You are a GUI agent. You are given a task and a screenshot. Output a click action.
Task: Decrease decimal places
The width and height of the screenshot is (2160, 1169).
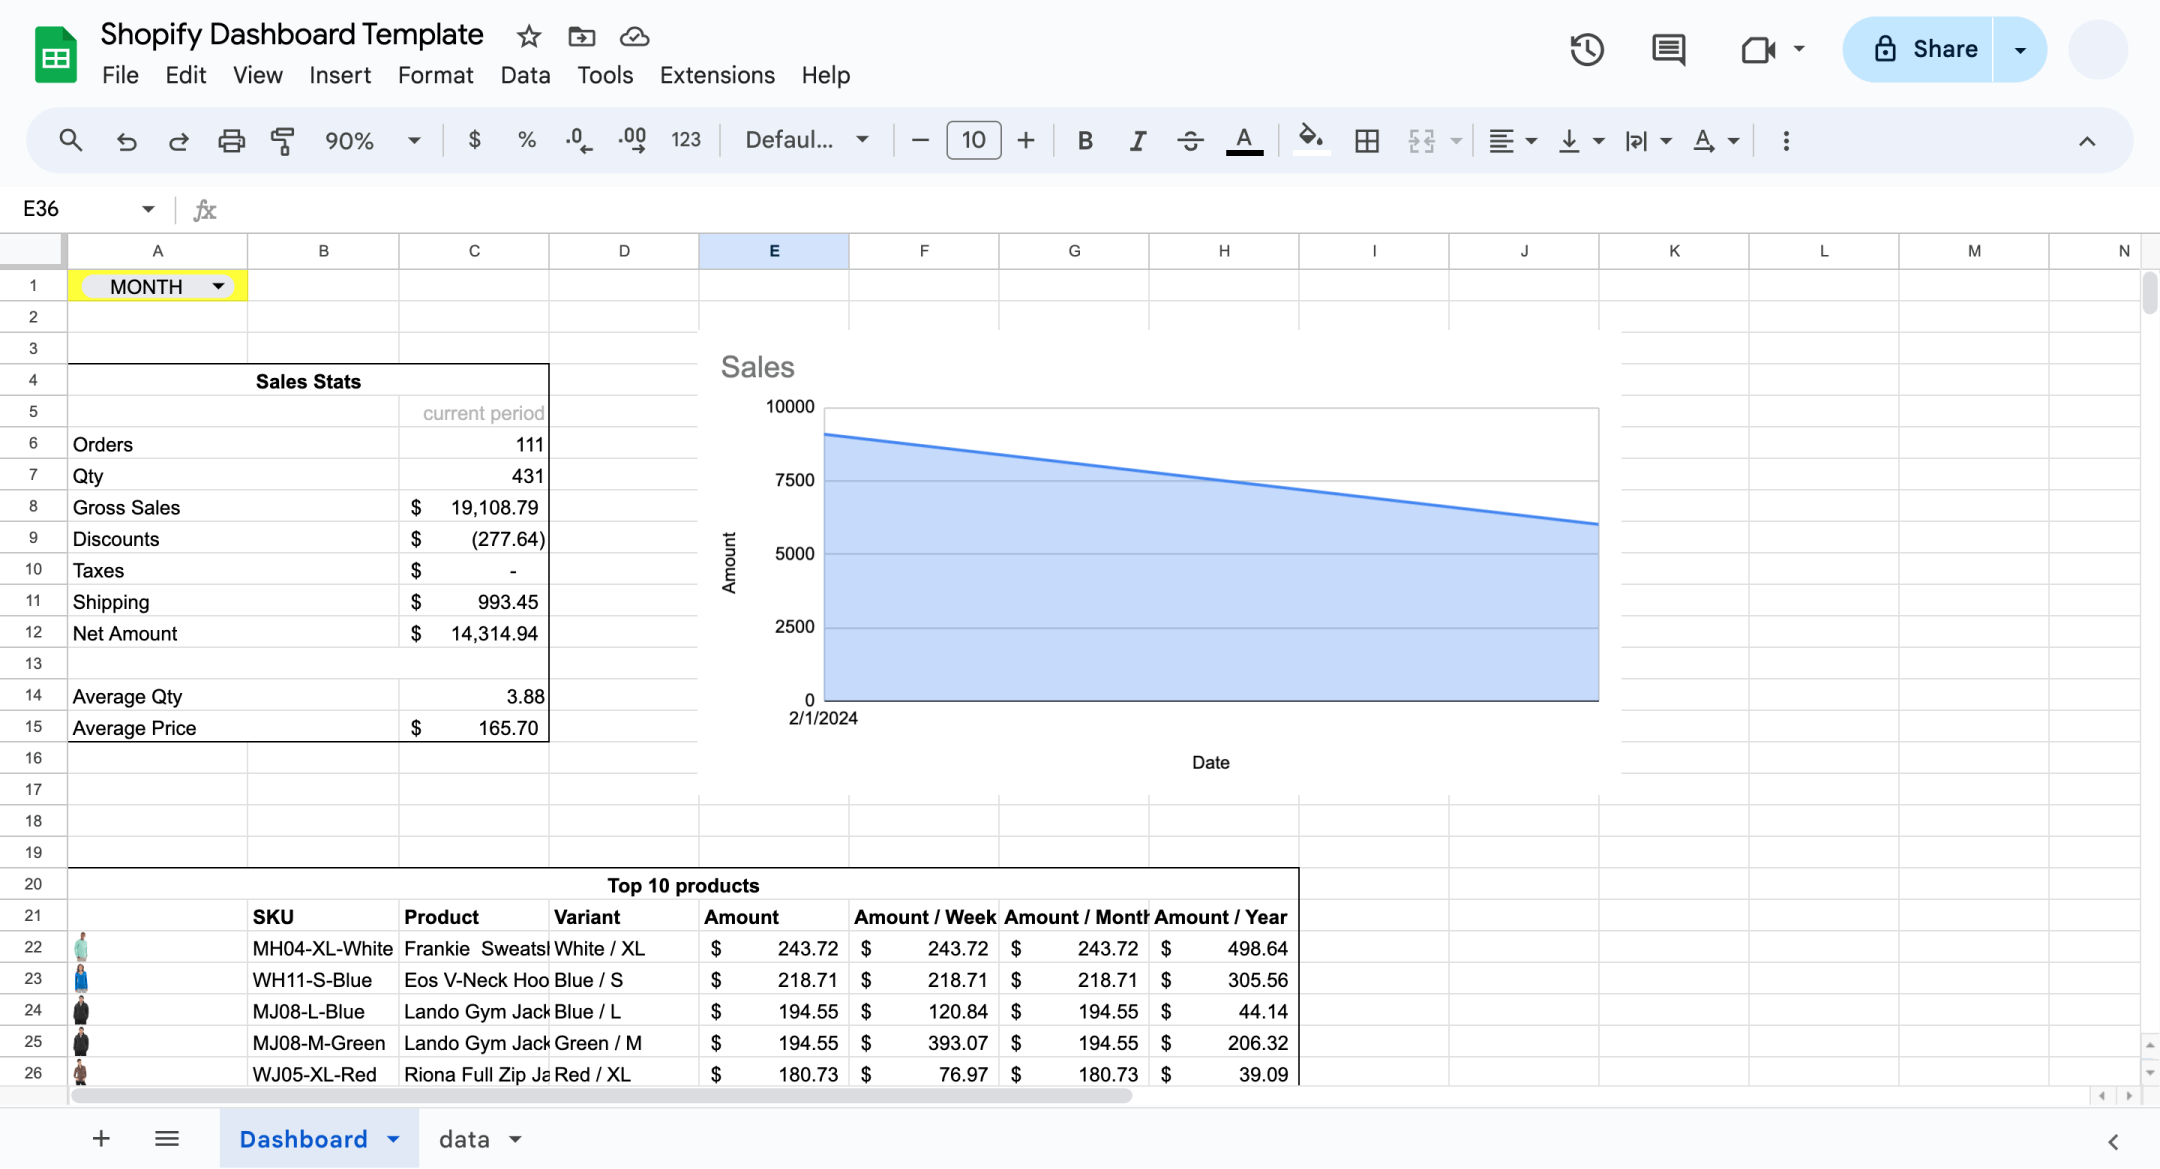click(579, 140)
